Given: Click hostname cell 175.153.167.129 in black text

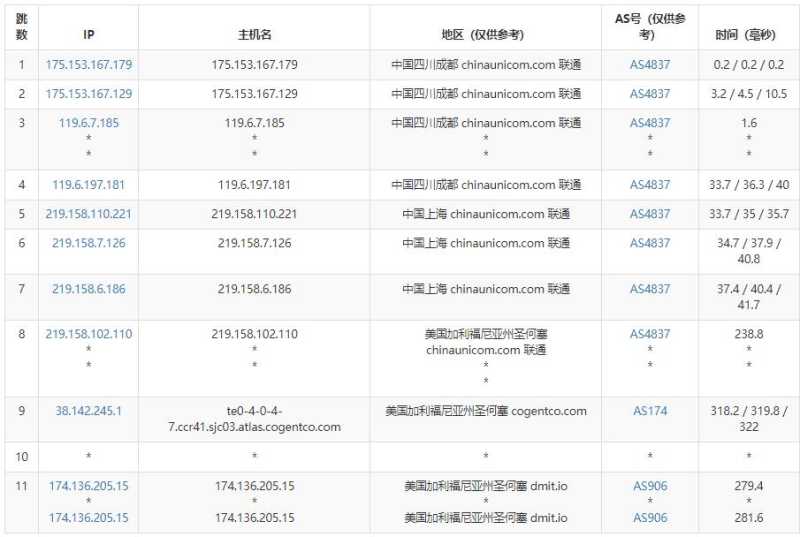Looking at the screenshot, I should click(255, 94).
